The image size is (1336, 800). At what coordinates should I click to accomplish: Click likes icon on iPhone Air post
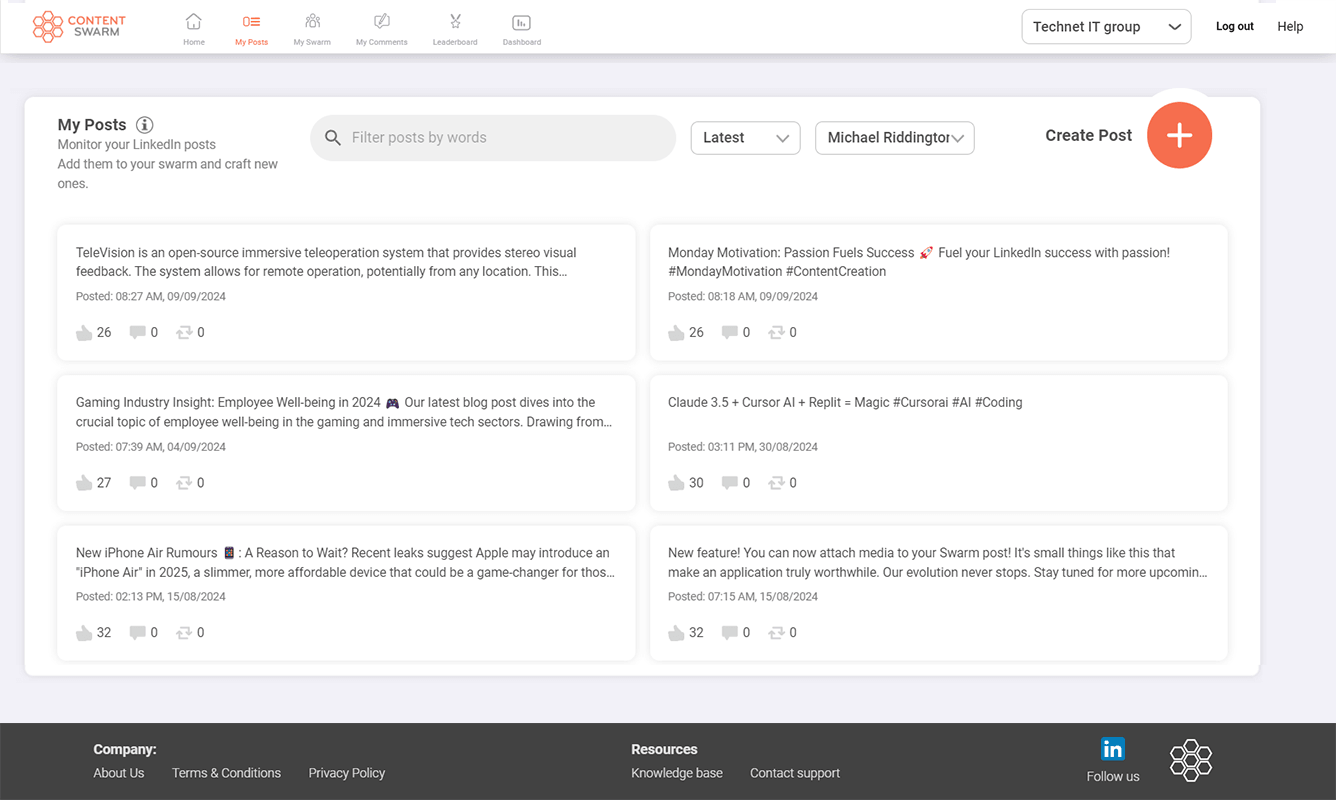[84, 632]
